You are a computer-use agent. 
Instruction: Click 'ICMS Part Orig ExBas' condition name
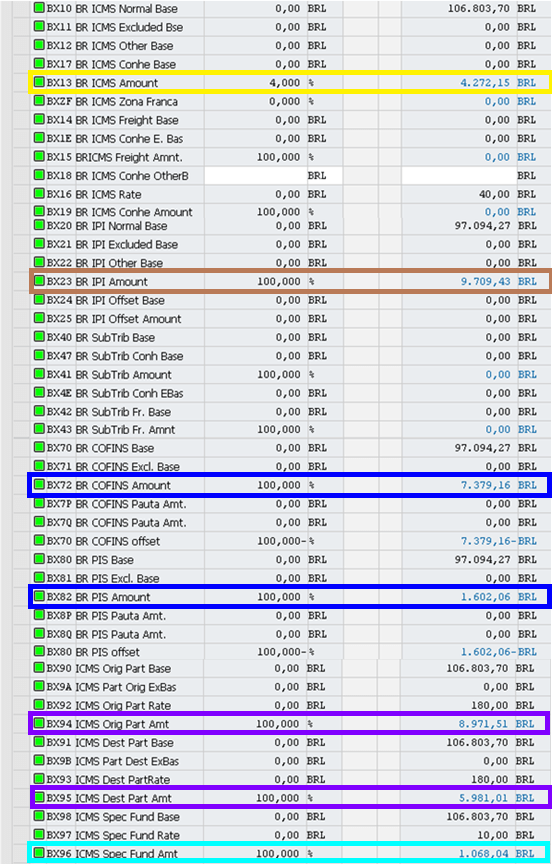(126, 687)
